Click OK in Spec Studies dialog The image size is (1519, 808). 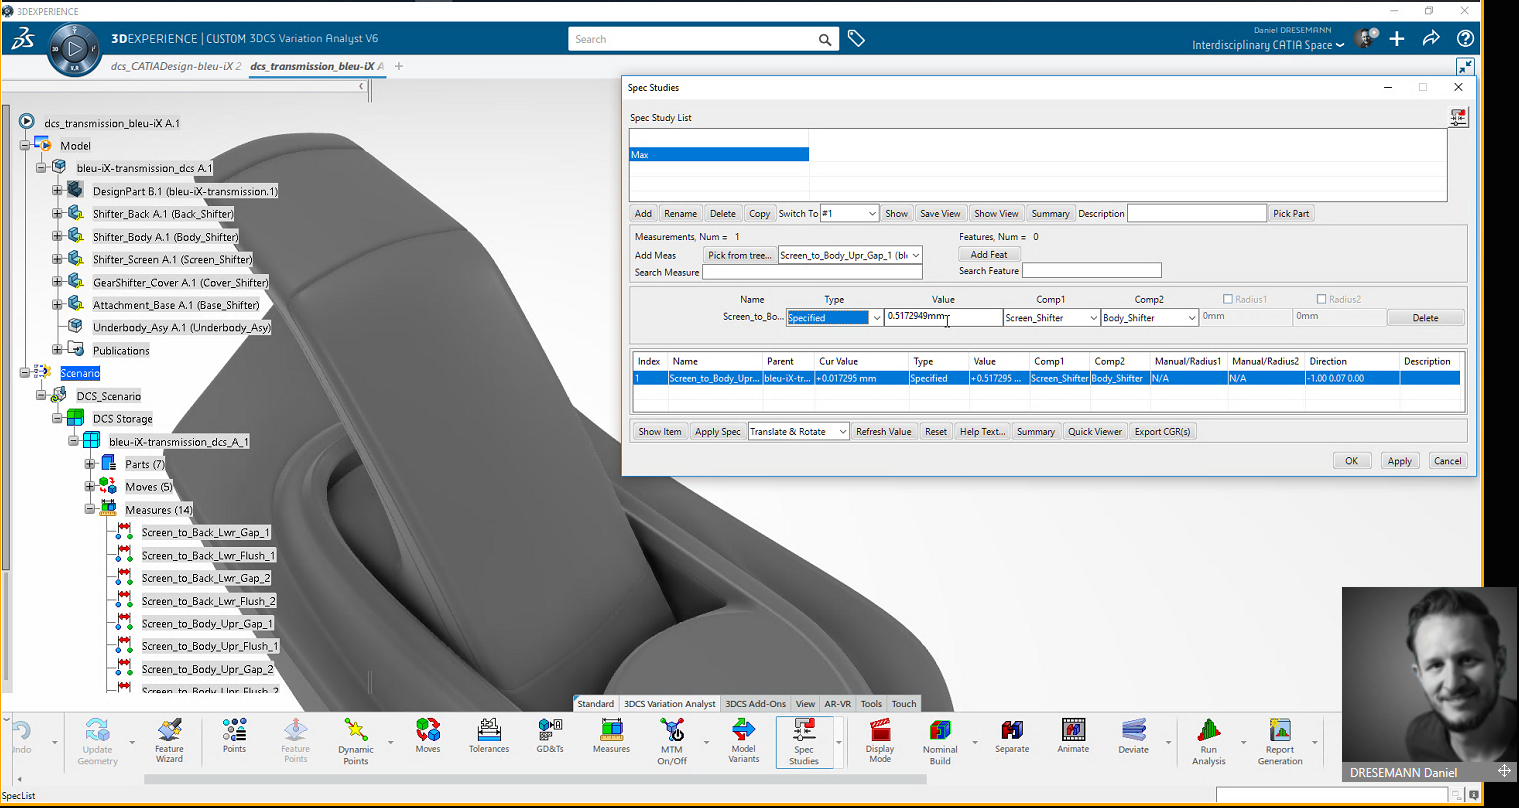(1351, 461)
